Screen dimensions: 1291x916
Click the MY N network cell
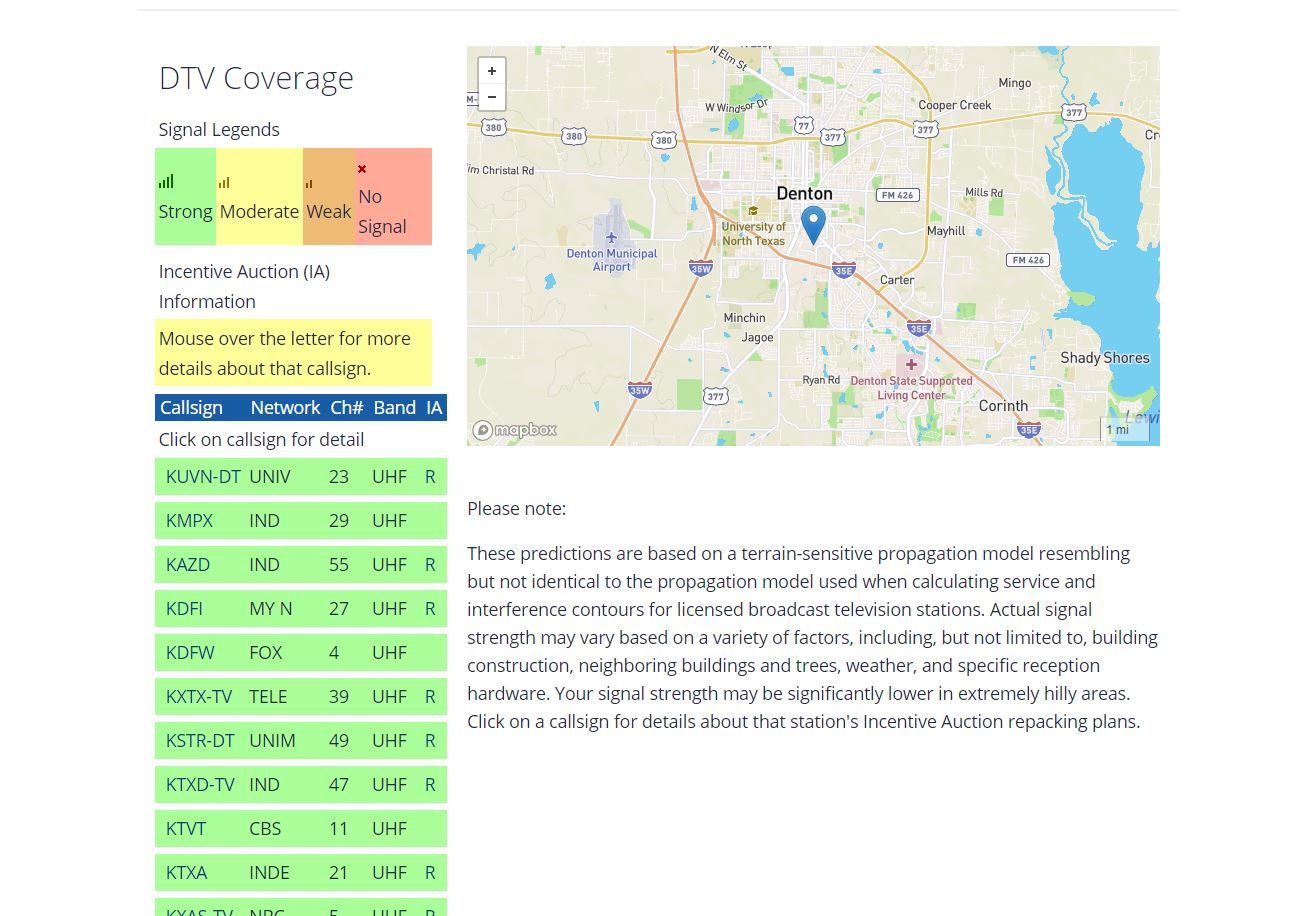point(271,609)
